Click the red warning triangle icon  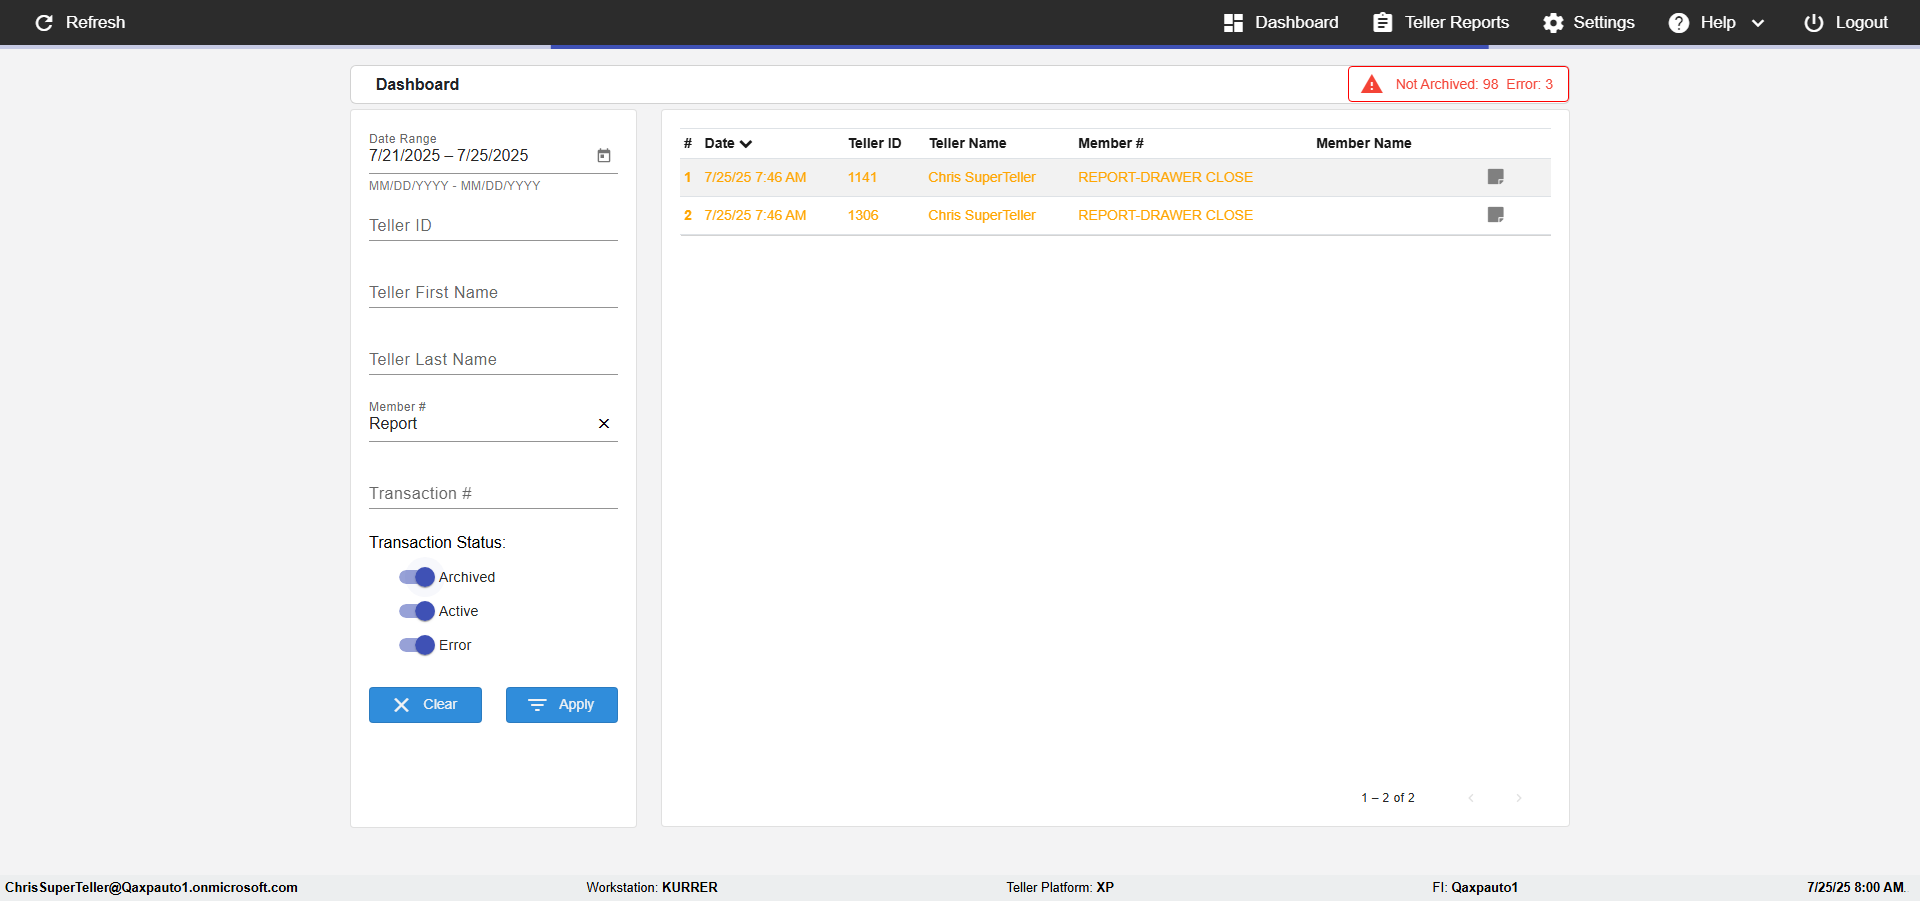[x=1372, y=84]
